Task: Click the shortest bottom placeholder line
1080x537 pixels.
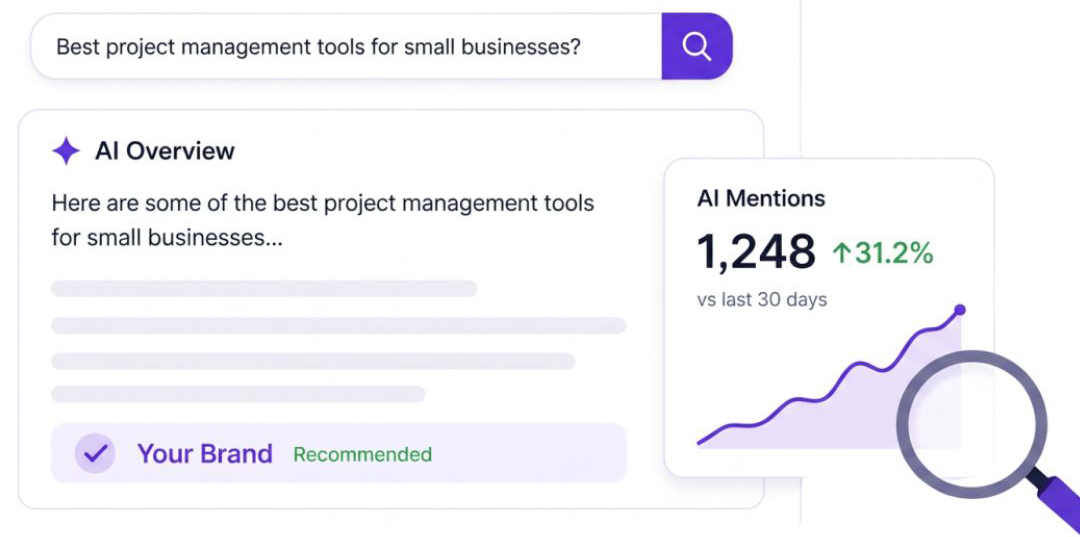Action: 238,394
